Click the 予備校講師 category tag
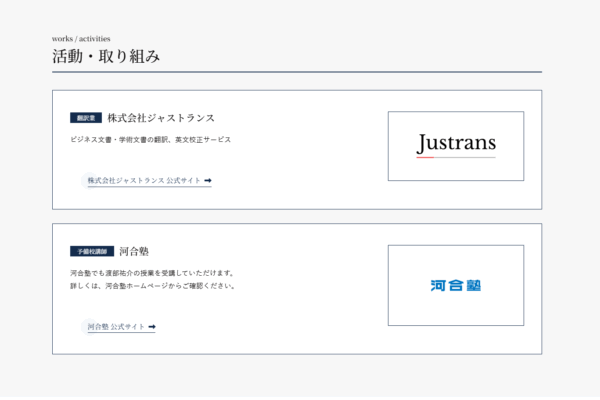600x400 pixels. [92, 251]
